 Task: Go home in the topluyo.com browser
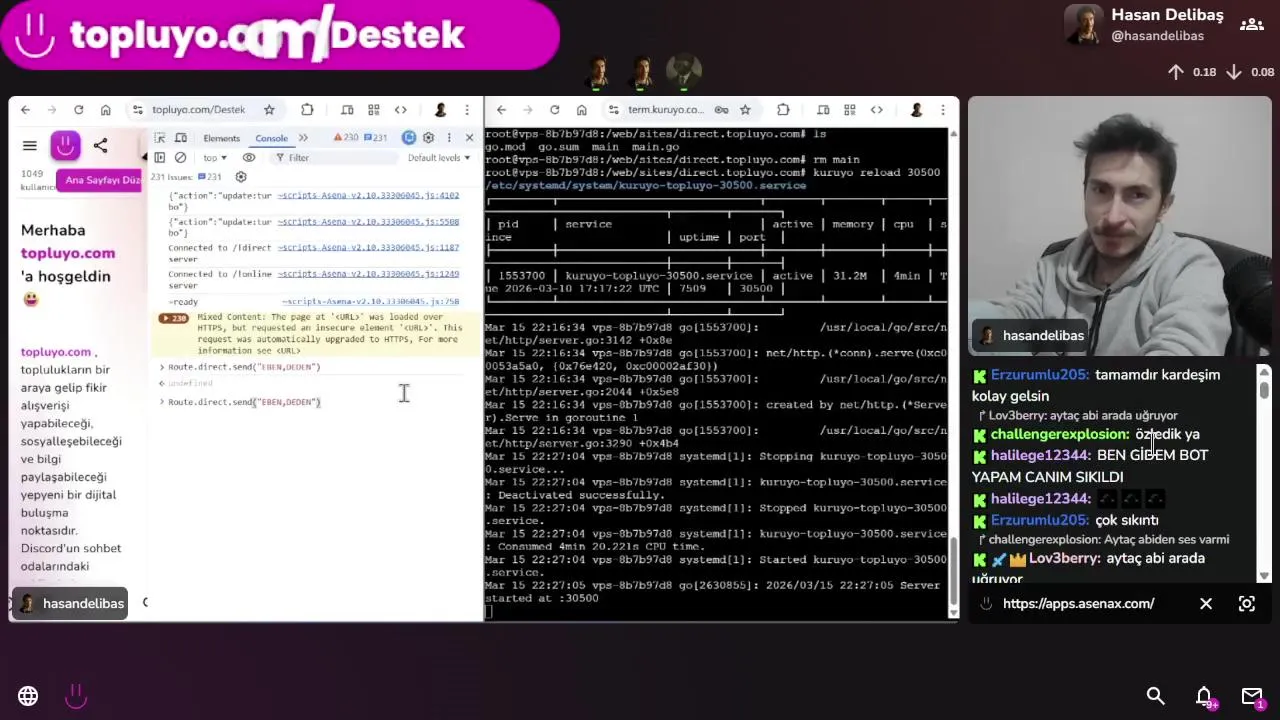click(x=106, y=110)
